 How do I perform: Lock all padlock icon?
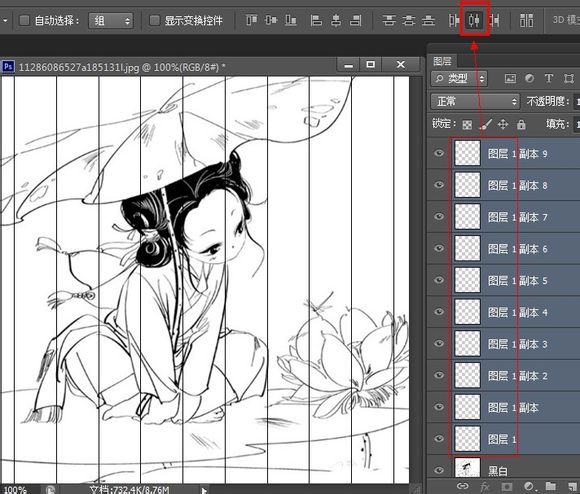click(x=521, y=124)
